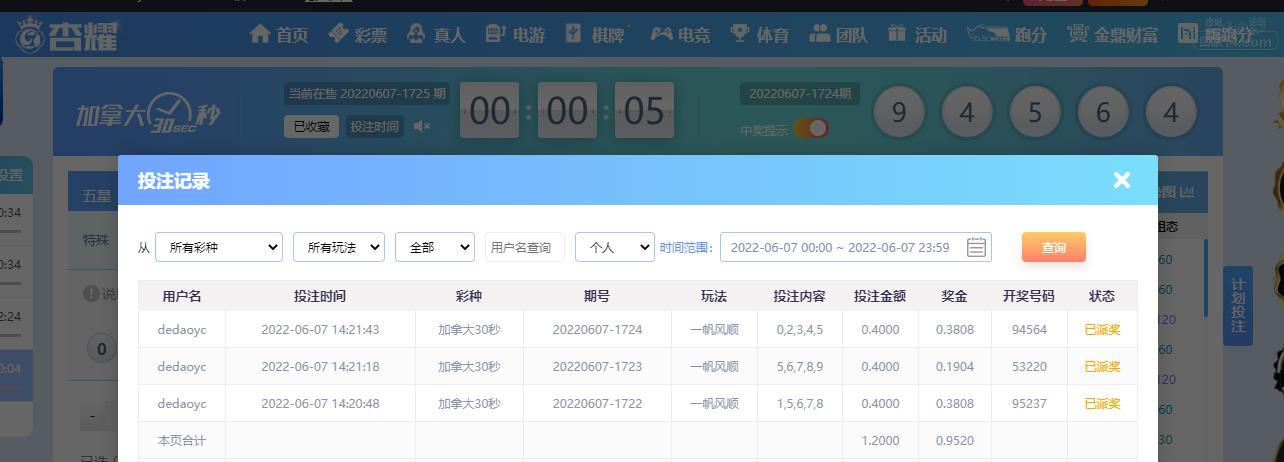Click the 已派奖 status for draw 95237
Screen dimensions: 1284x462
(1102, 403)
